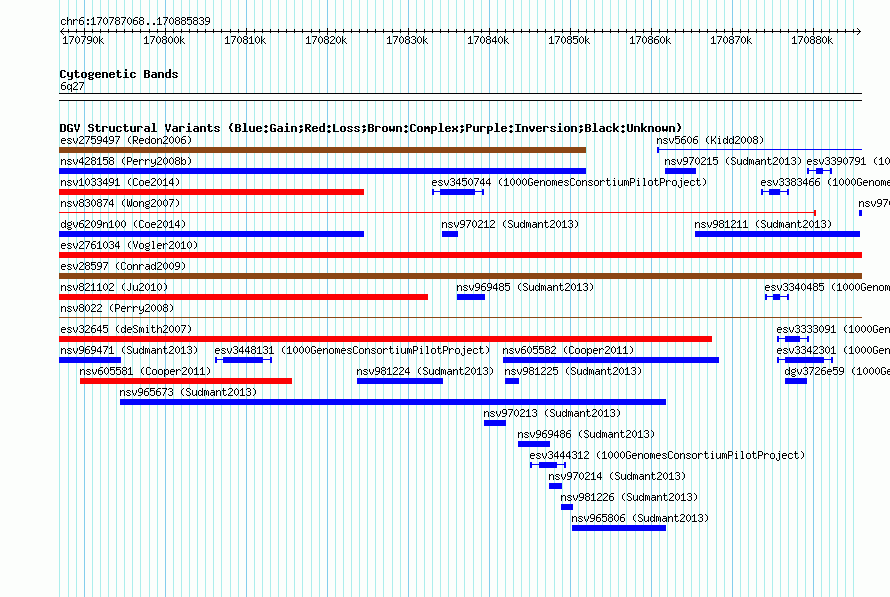Viewport: 890px width, 597px height.
Task: Open esv2761034 (Vogler2010) label
Action: point(129,245)
